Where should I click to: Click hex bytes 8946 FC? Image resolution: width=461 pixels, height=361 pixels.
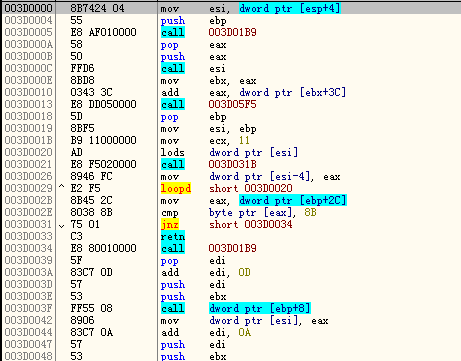(91, 176)
